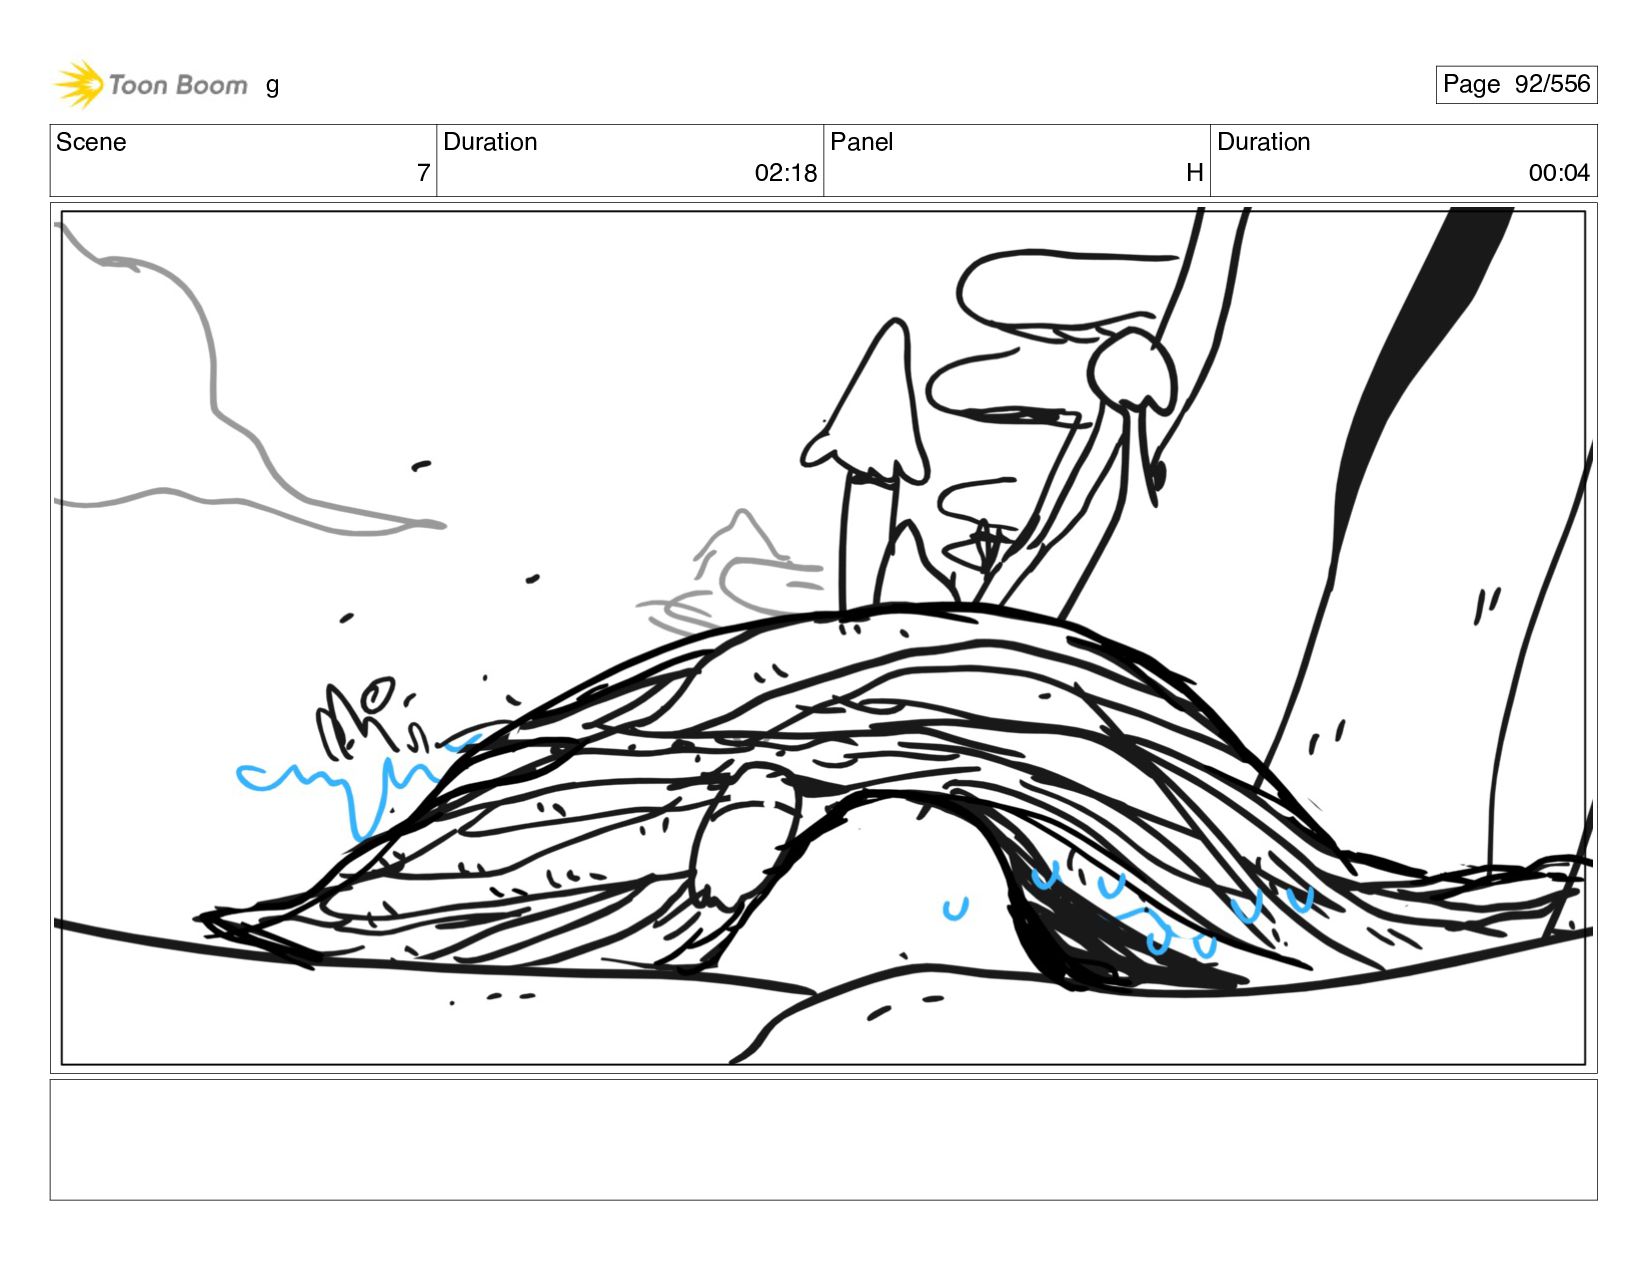The width and height of the screenshot is (1650, 1275).
Task: Select the 'Scene' label
Action: tap(91, 142)
